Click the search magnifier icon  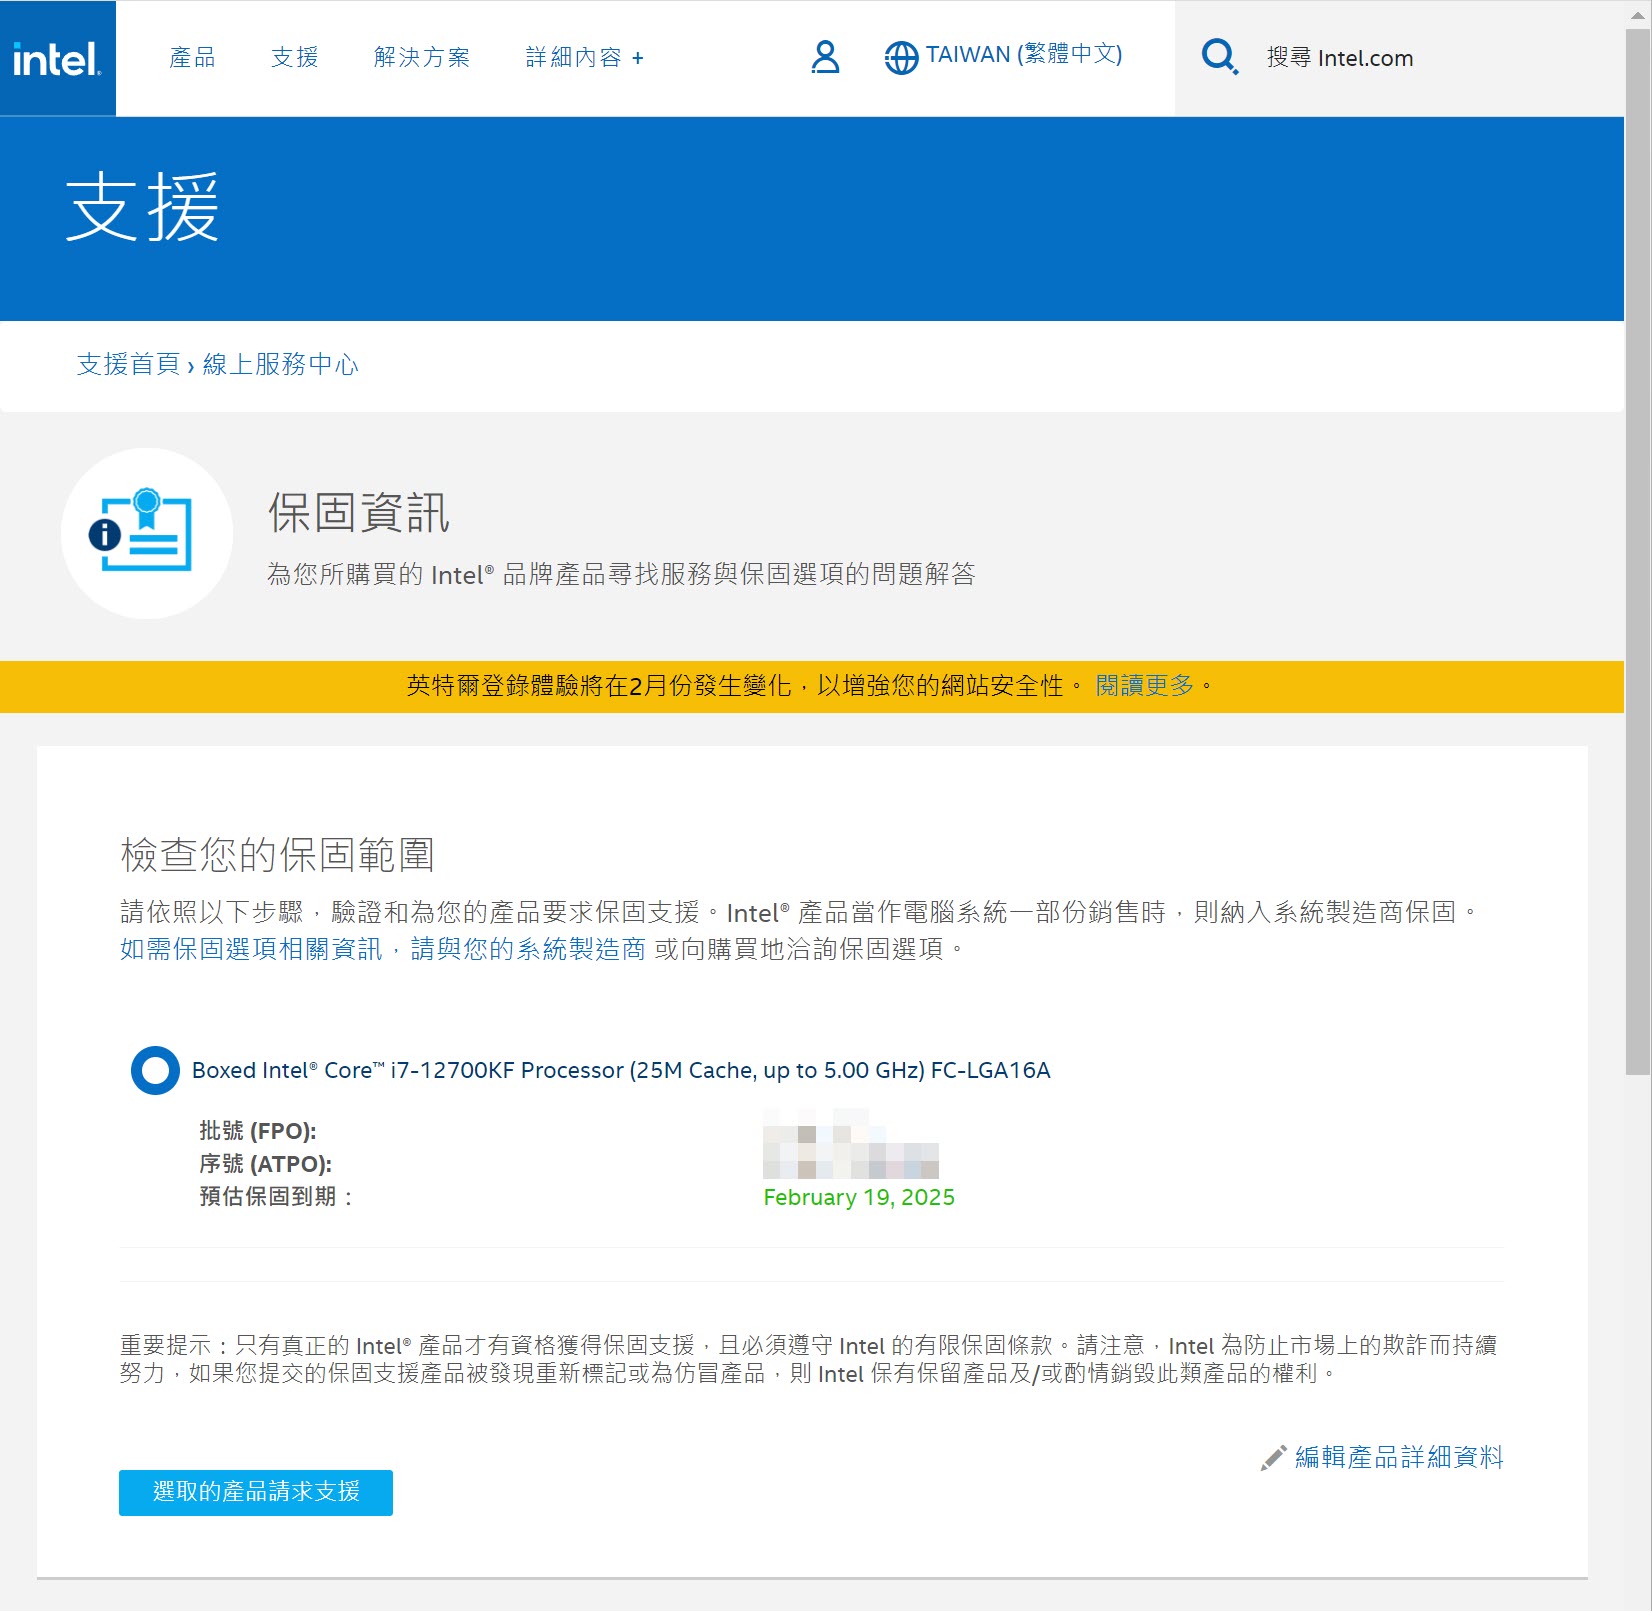tap(1219, 57)
